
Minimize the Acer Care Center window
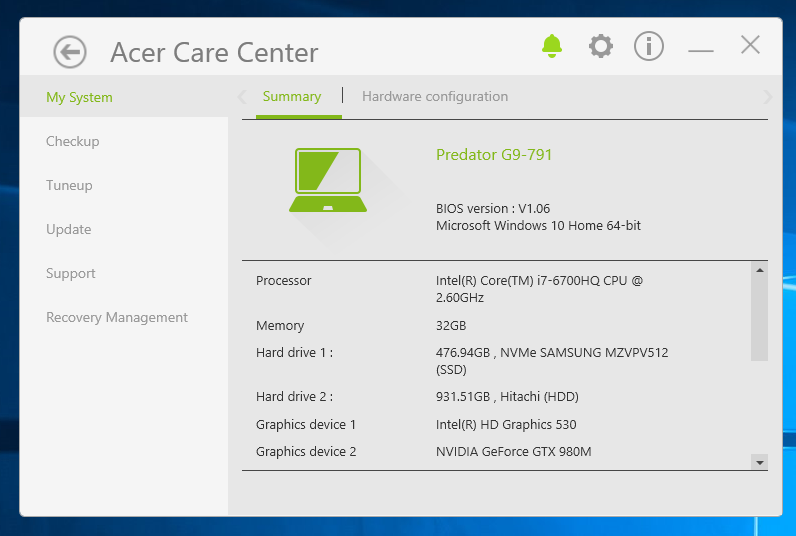[x=701, y=51]
